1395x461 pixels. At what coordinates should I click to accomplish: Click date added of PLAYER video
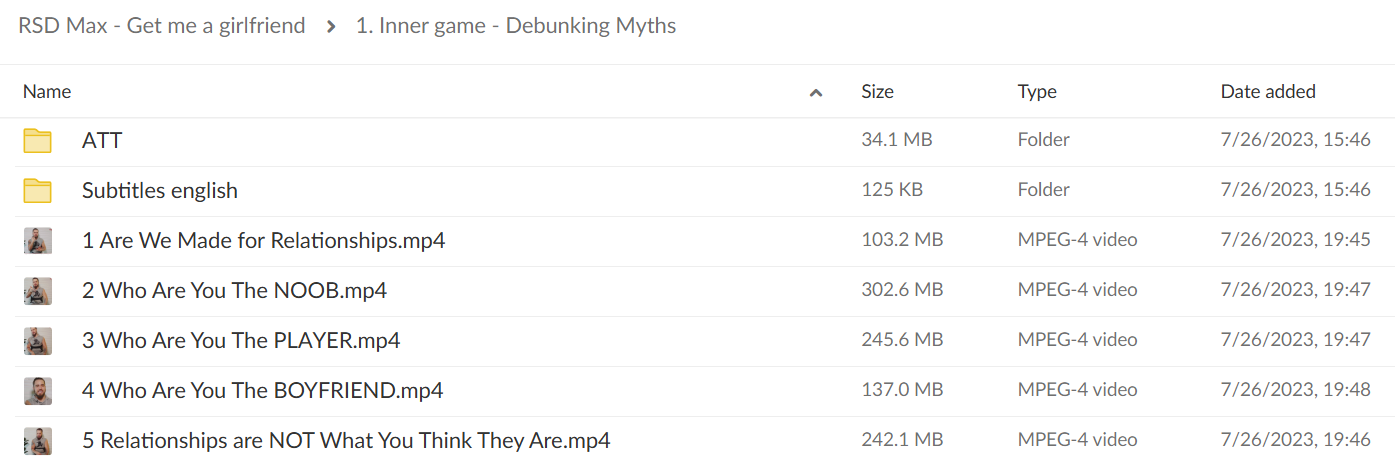(x=1296, y=340)
